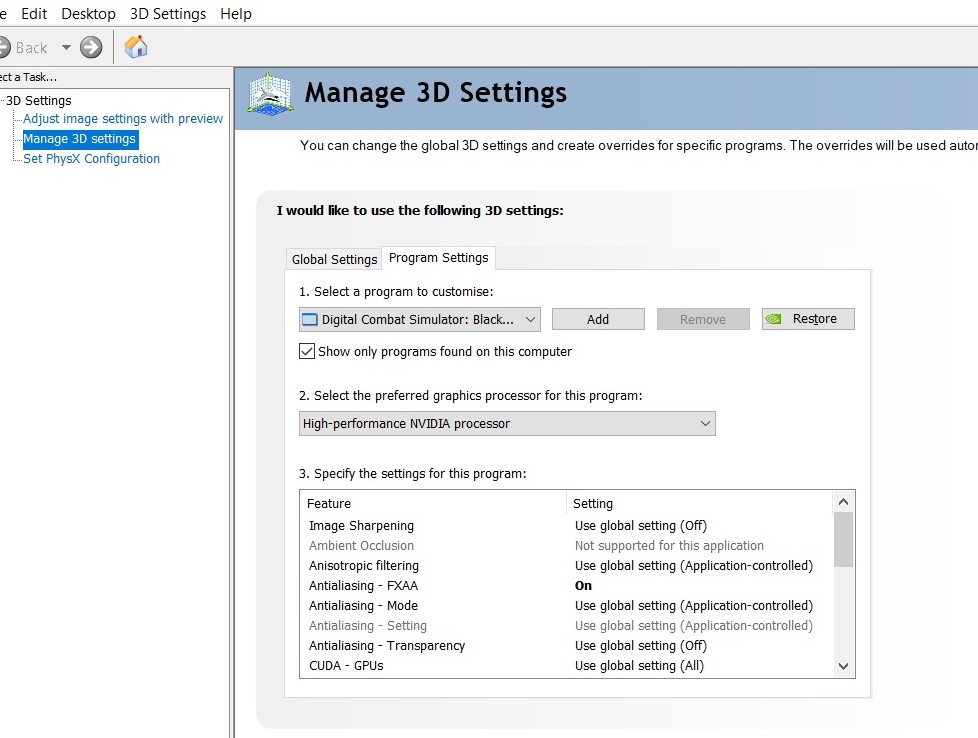Click the Restore button
Viewport: 978px width, 738px height.
click(808, 319)
